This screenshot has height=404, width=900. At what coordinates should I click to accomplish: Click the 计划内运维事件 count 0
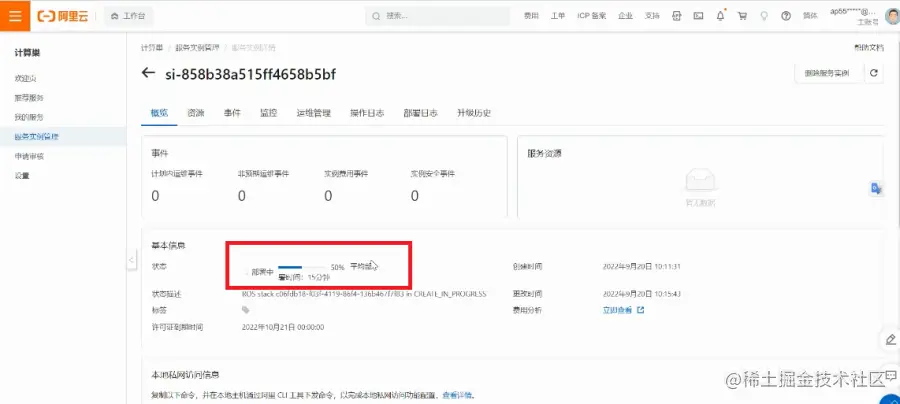(155, 196)
